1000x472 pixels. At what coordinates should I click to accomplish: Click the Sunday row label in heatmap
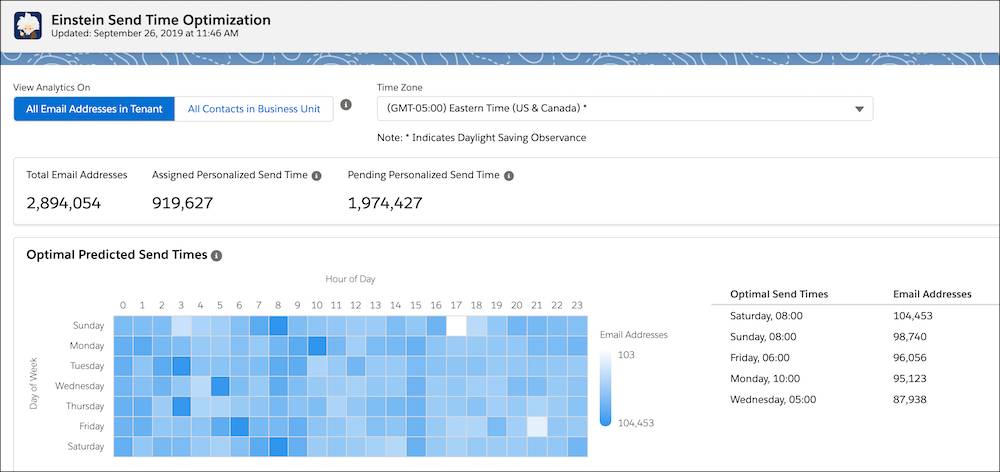(88, 326)
